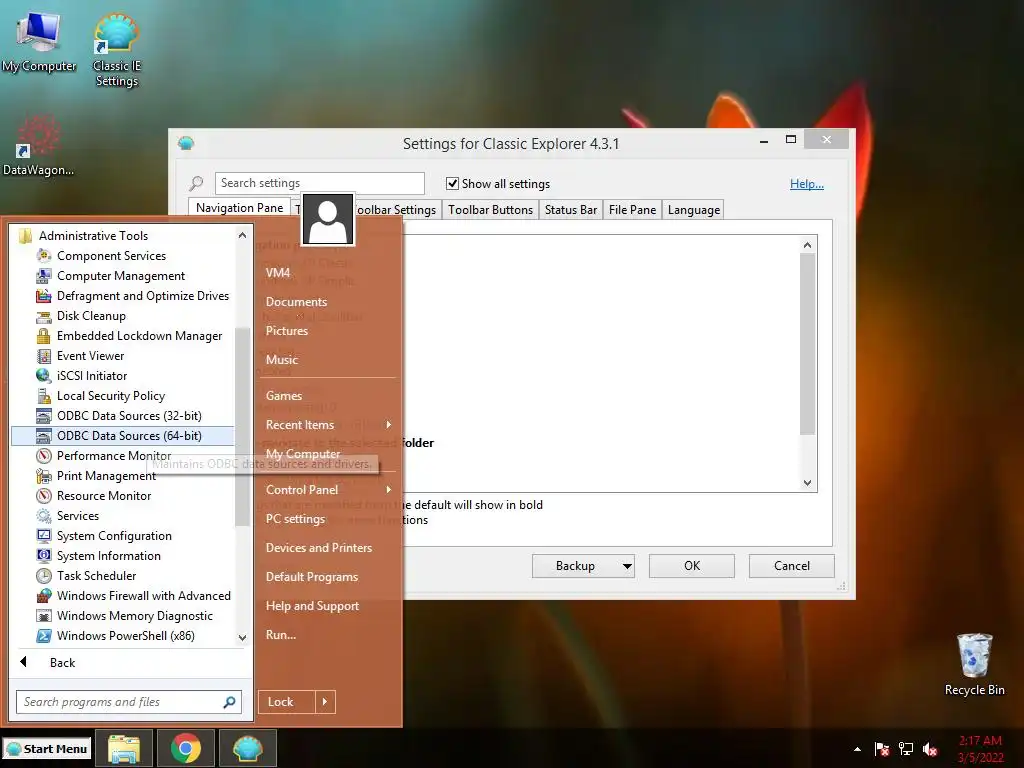Open Devices and Printers menu item
Image resolution: width=1024 pixels, height=768 pixels.
(319, 548)
